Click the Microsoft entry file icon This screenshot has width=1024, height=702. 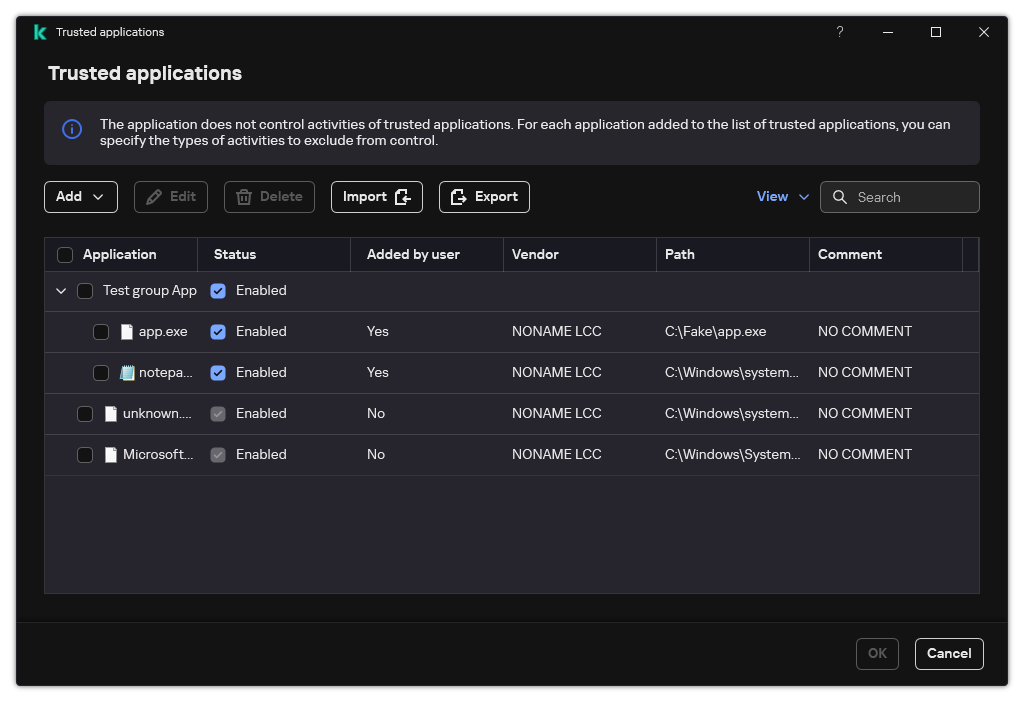point(111,455)
